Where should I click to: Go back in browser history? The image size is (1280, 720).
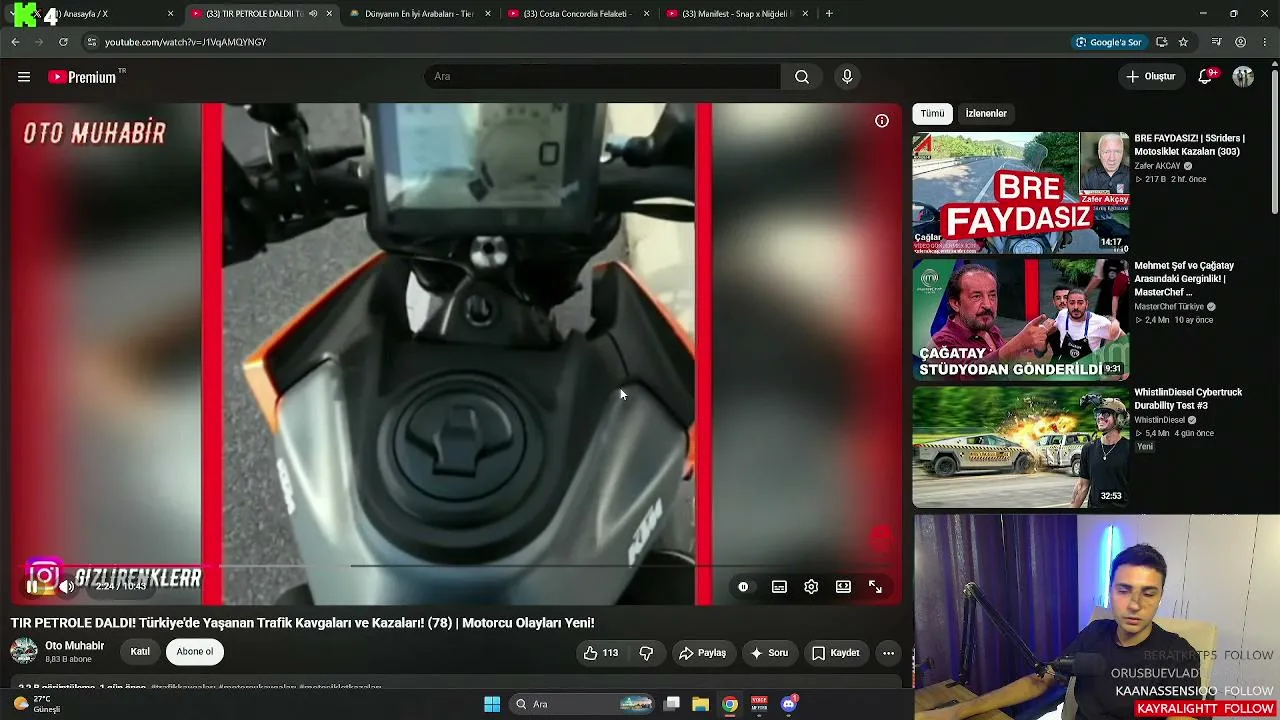(x=15, y=42)
